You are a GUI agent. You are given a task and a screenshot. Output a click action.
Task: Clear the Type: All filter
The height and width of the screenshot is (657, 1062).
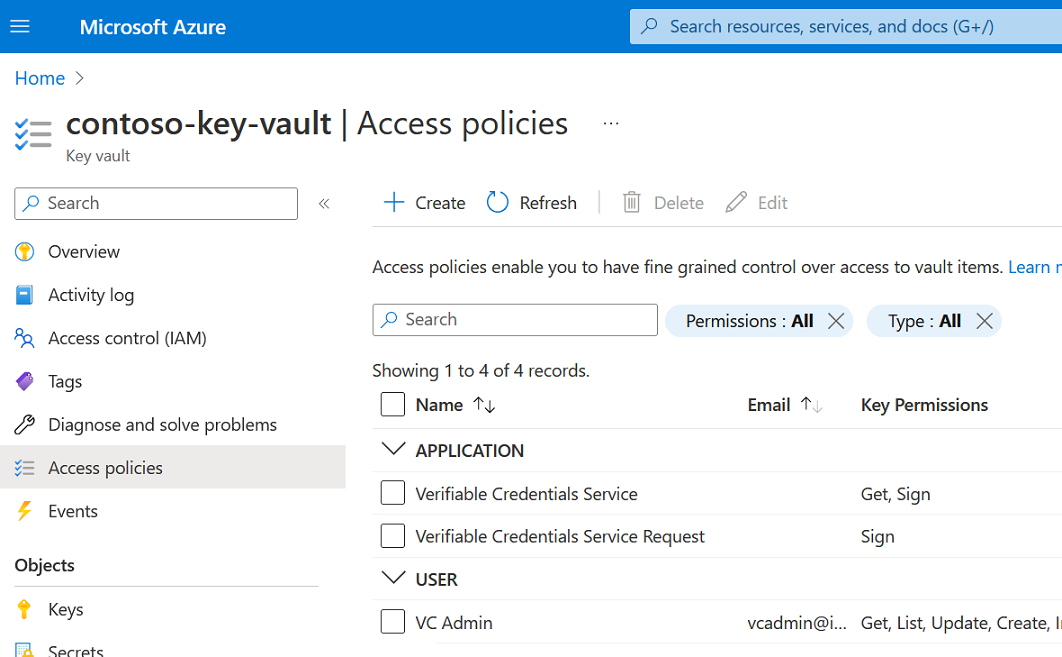coord(984,321)
